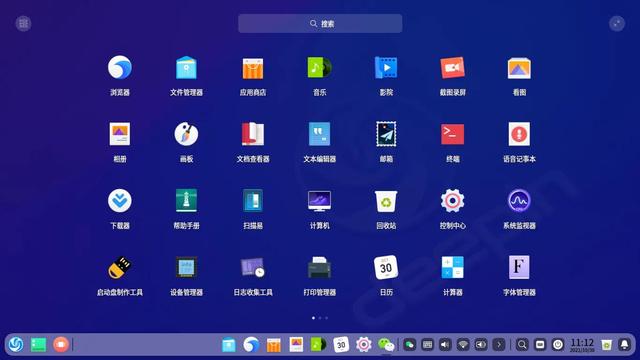Open the trash in the dock

607,345
